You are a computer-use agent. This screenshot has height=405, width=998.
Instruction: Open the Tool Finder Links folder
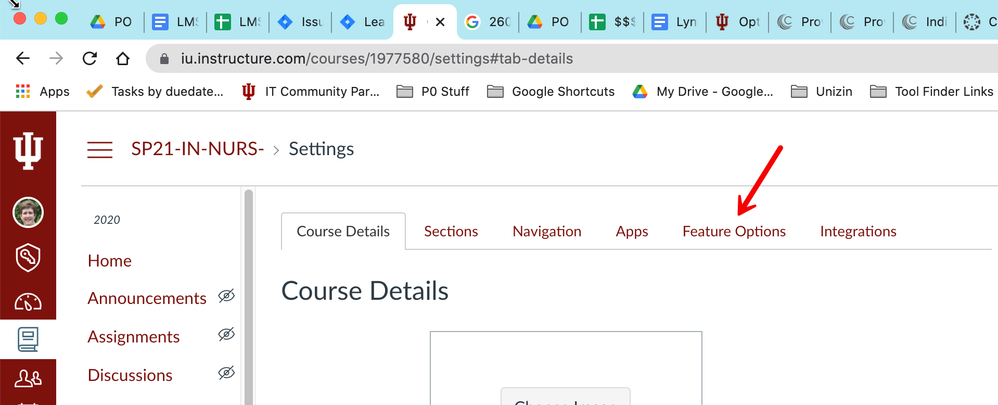pos(932,92)
